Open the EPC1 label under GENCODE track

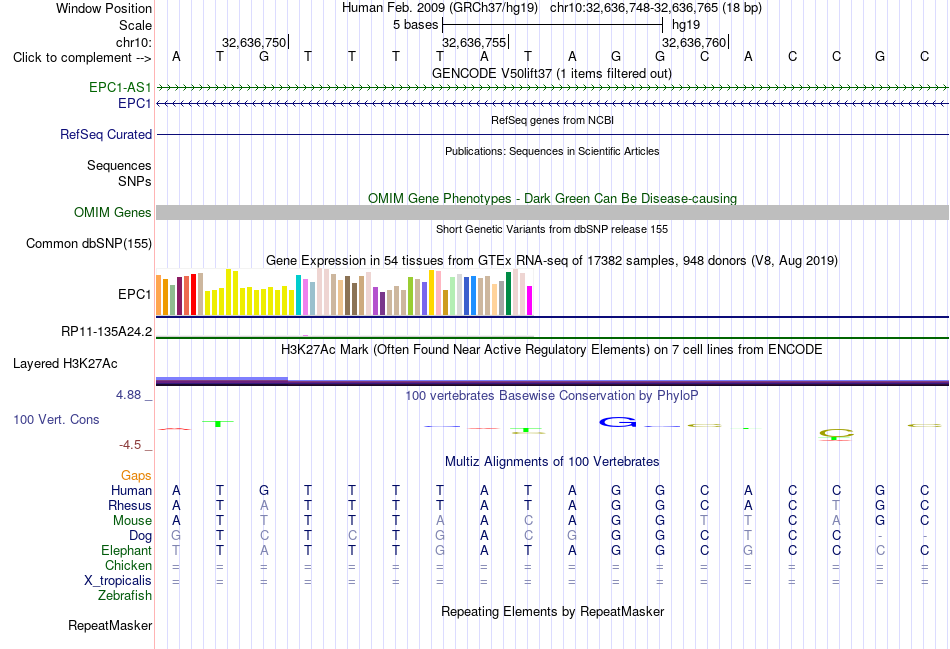click(135, 104)
